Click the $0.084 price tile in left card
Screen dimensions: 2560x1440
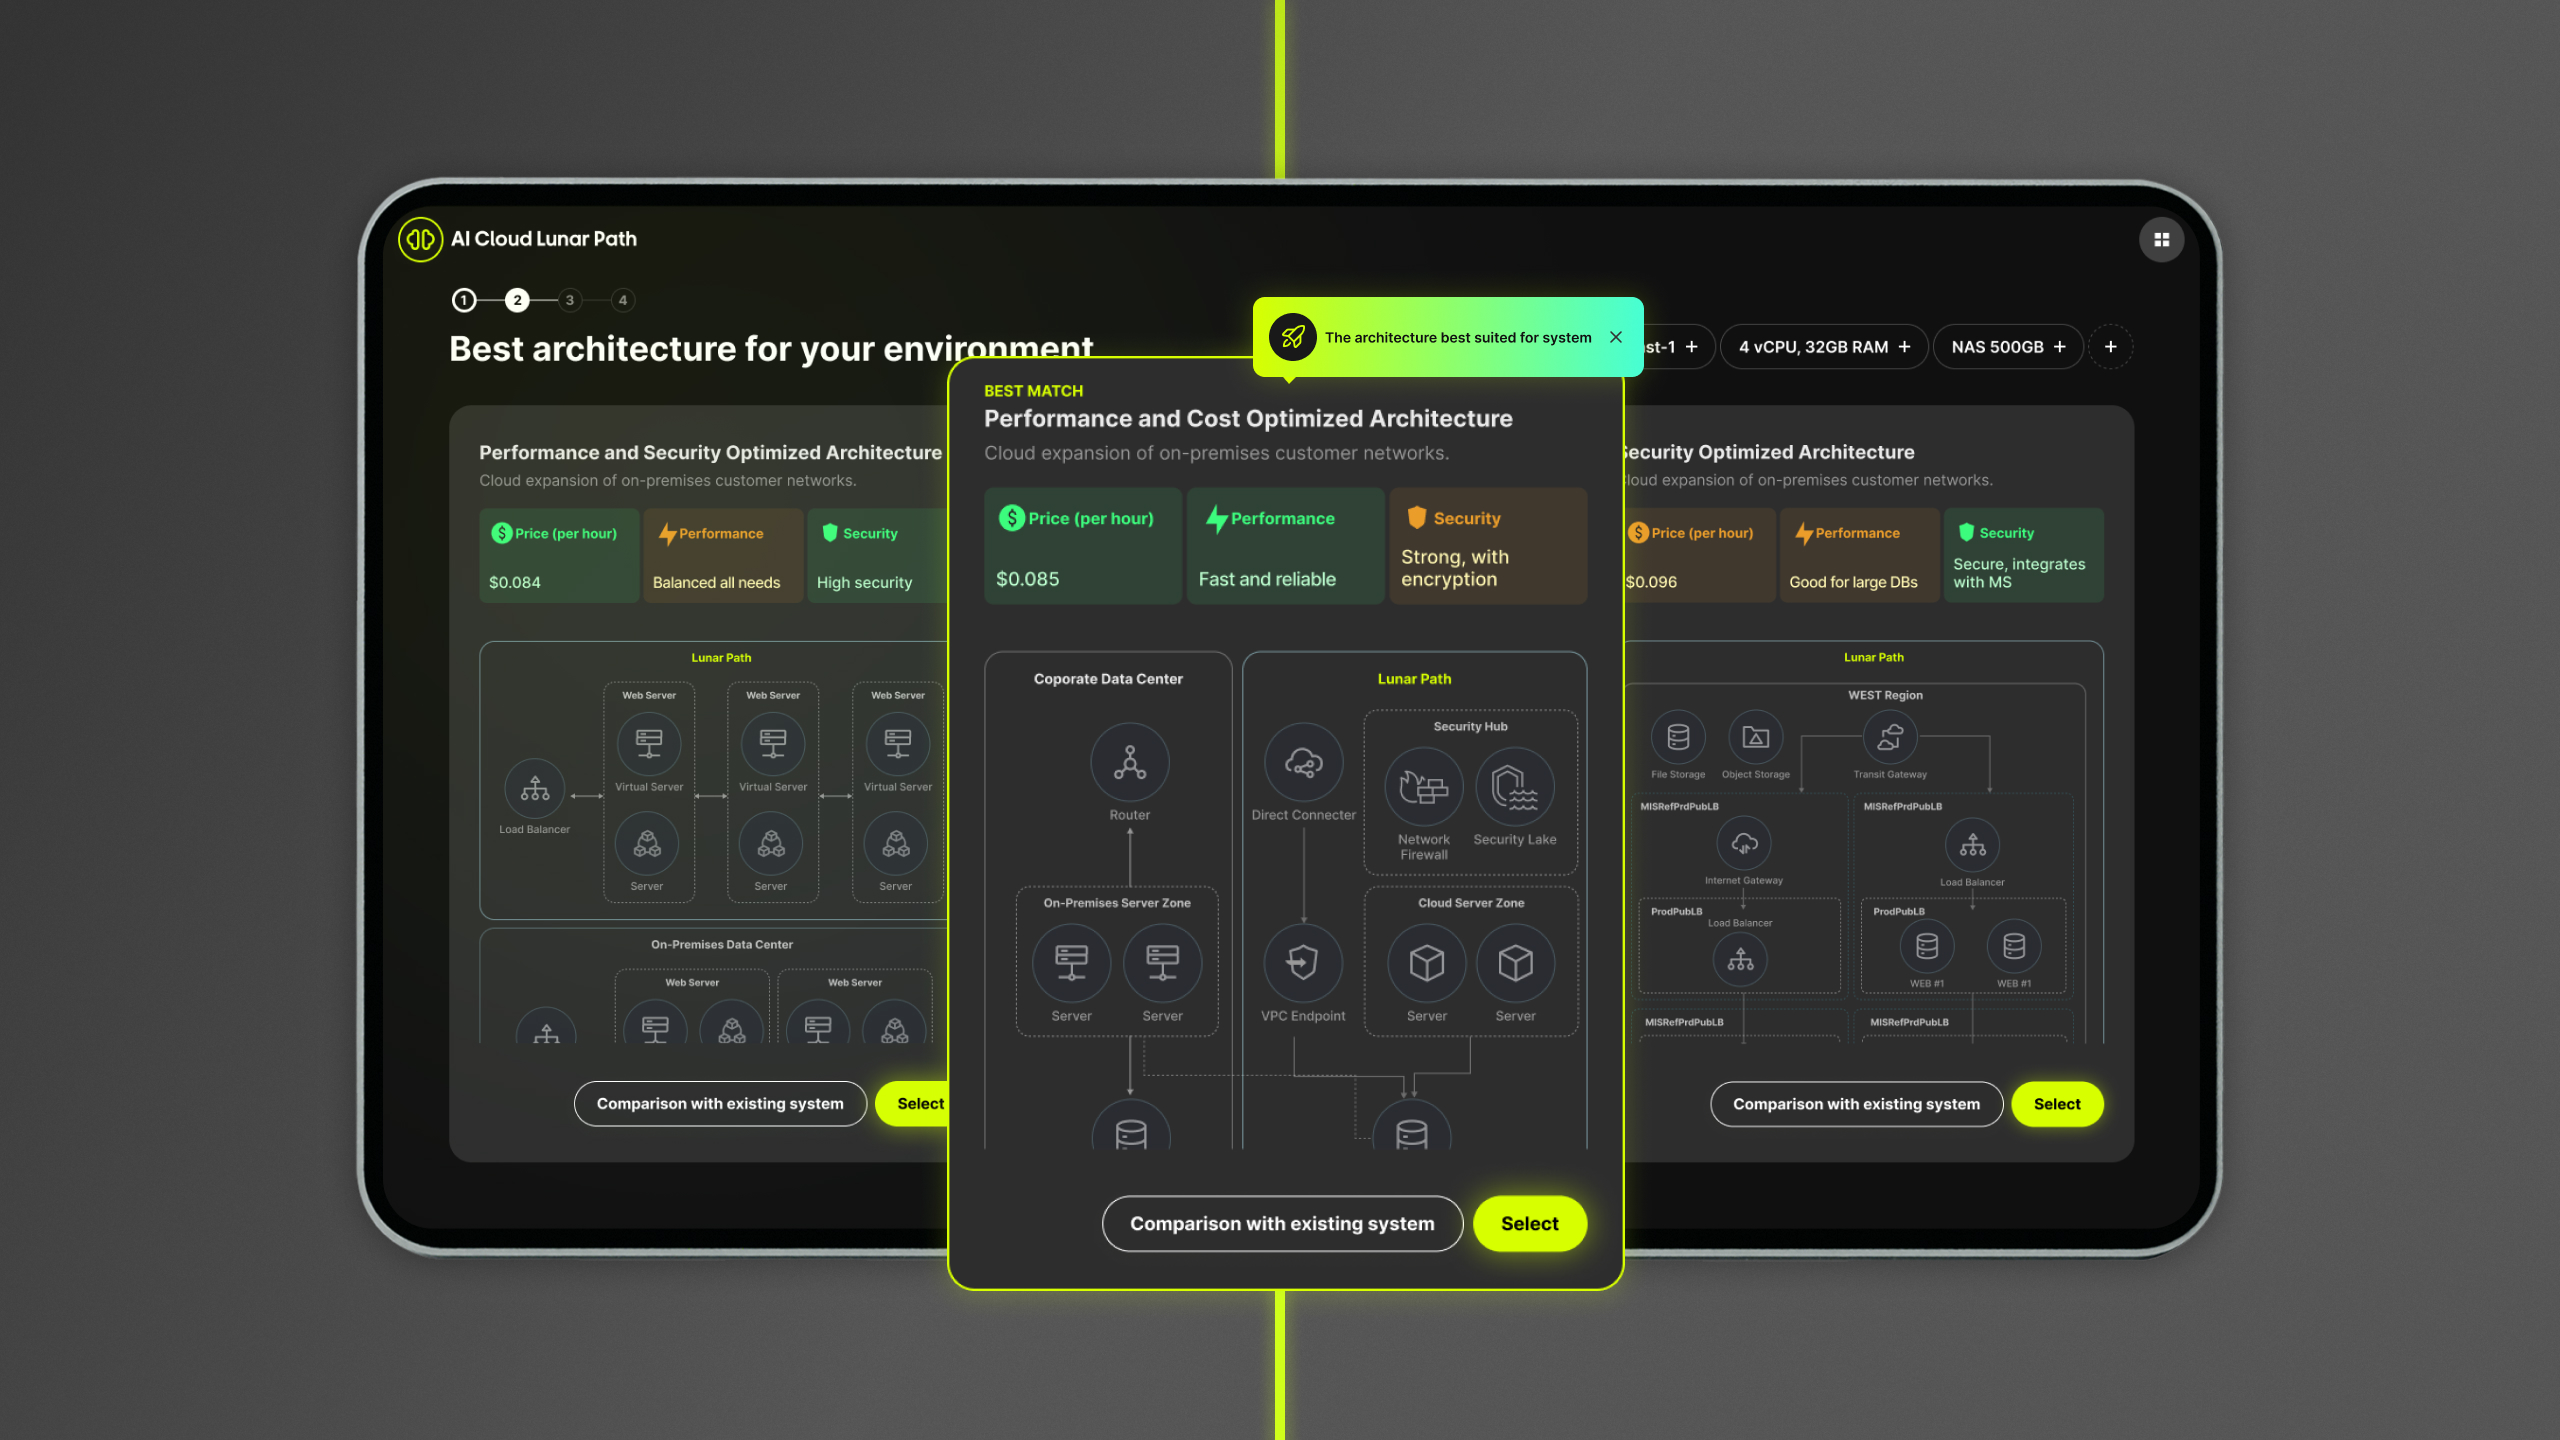[x=558, y=556]
